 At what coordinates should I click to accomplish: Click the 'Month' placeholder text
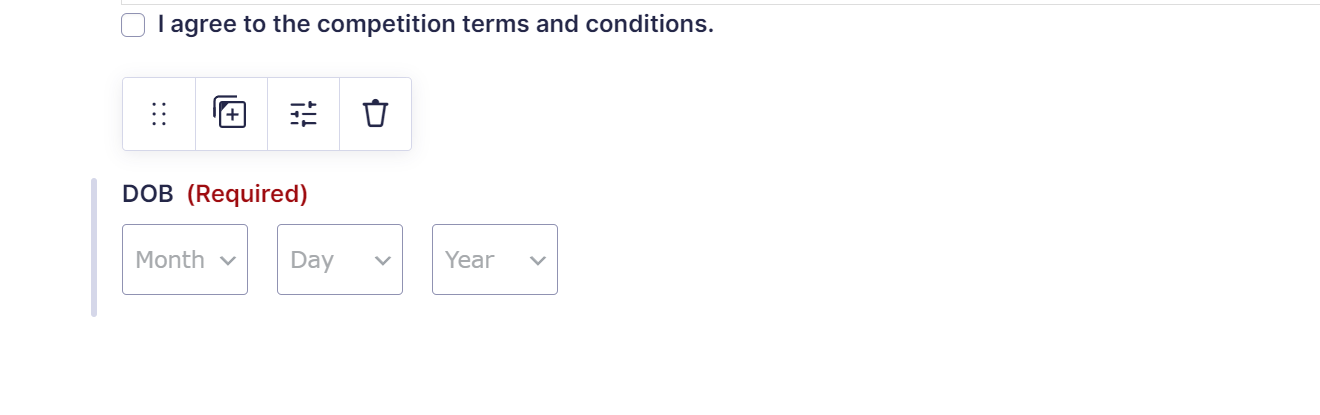pos(170,260)
